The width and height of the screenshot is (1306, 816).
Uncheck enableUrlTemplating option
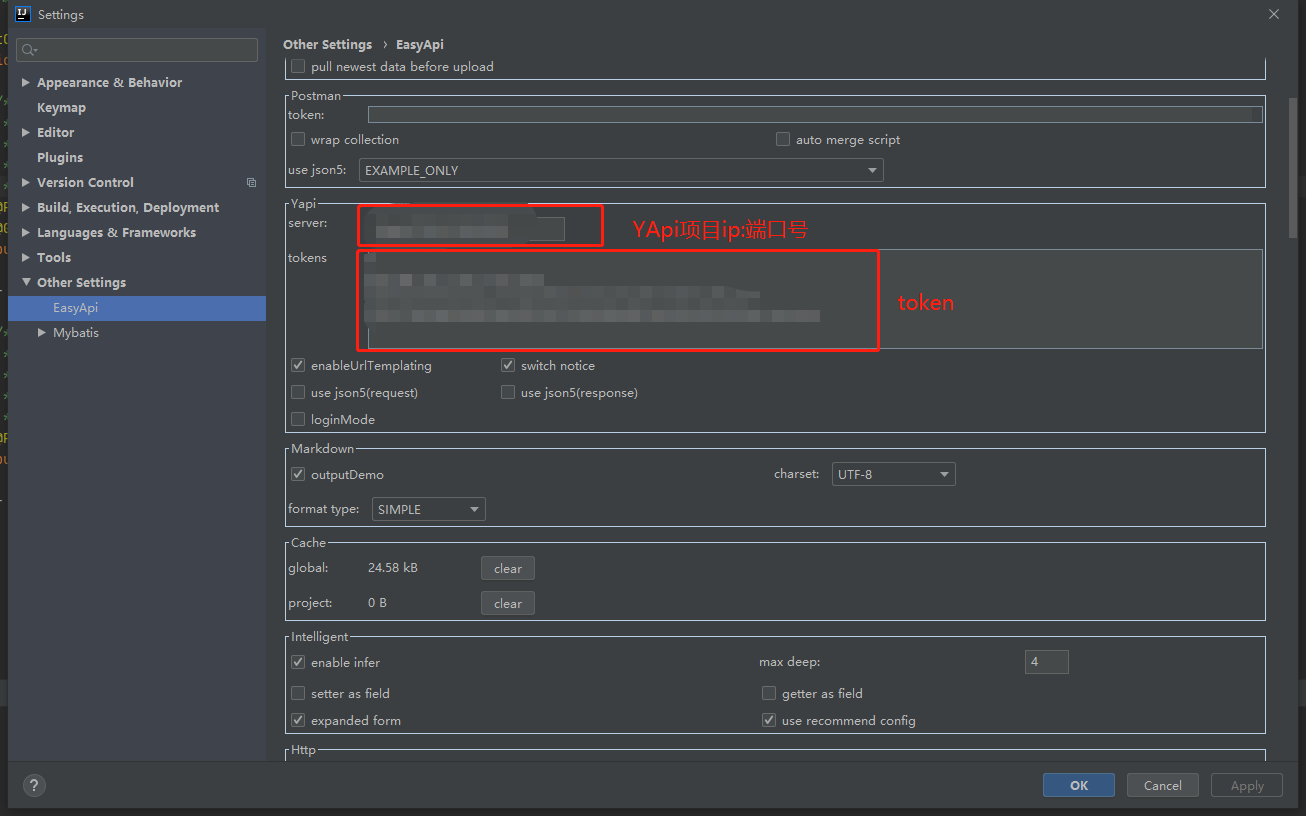298,366
